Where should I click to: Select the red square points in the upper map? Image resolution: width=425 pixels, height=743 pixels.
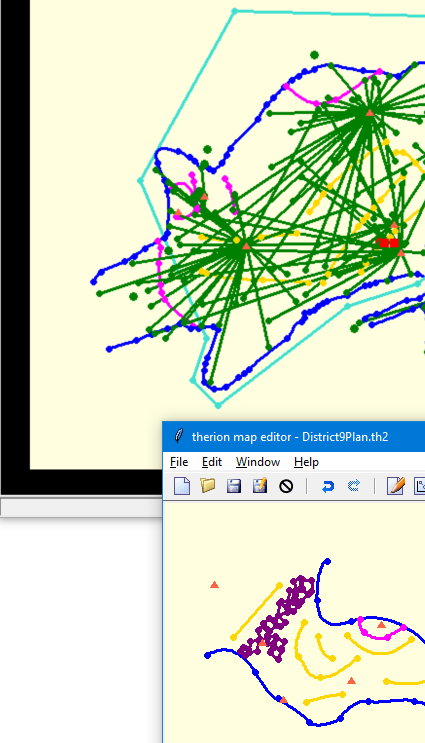point(389,243)
